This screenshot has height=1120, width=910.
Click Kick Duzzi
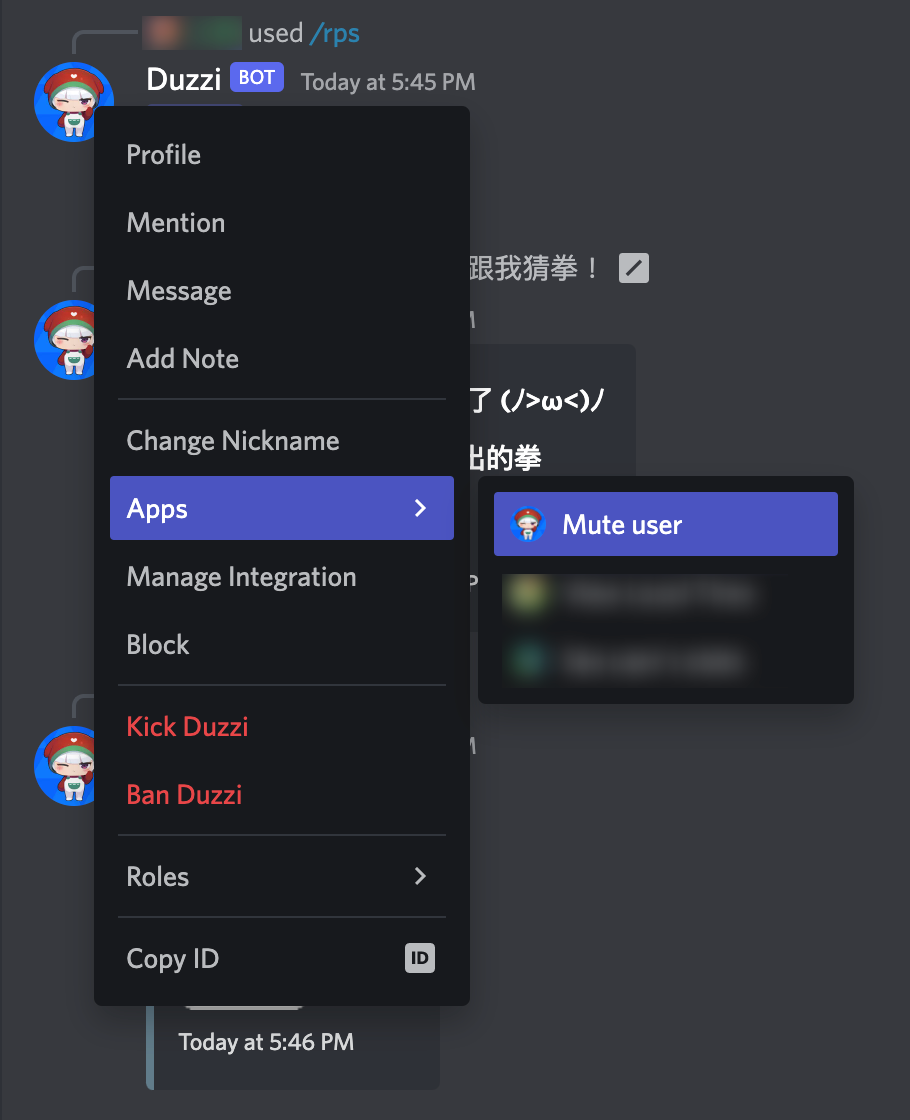click(282, 726)
